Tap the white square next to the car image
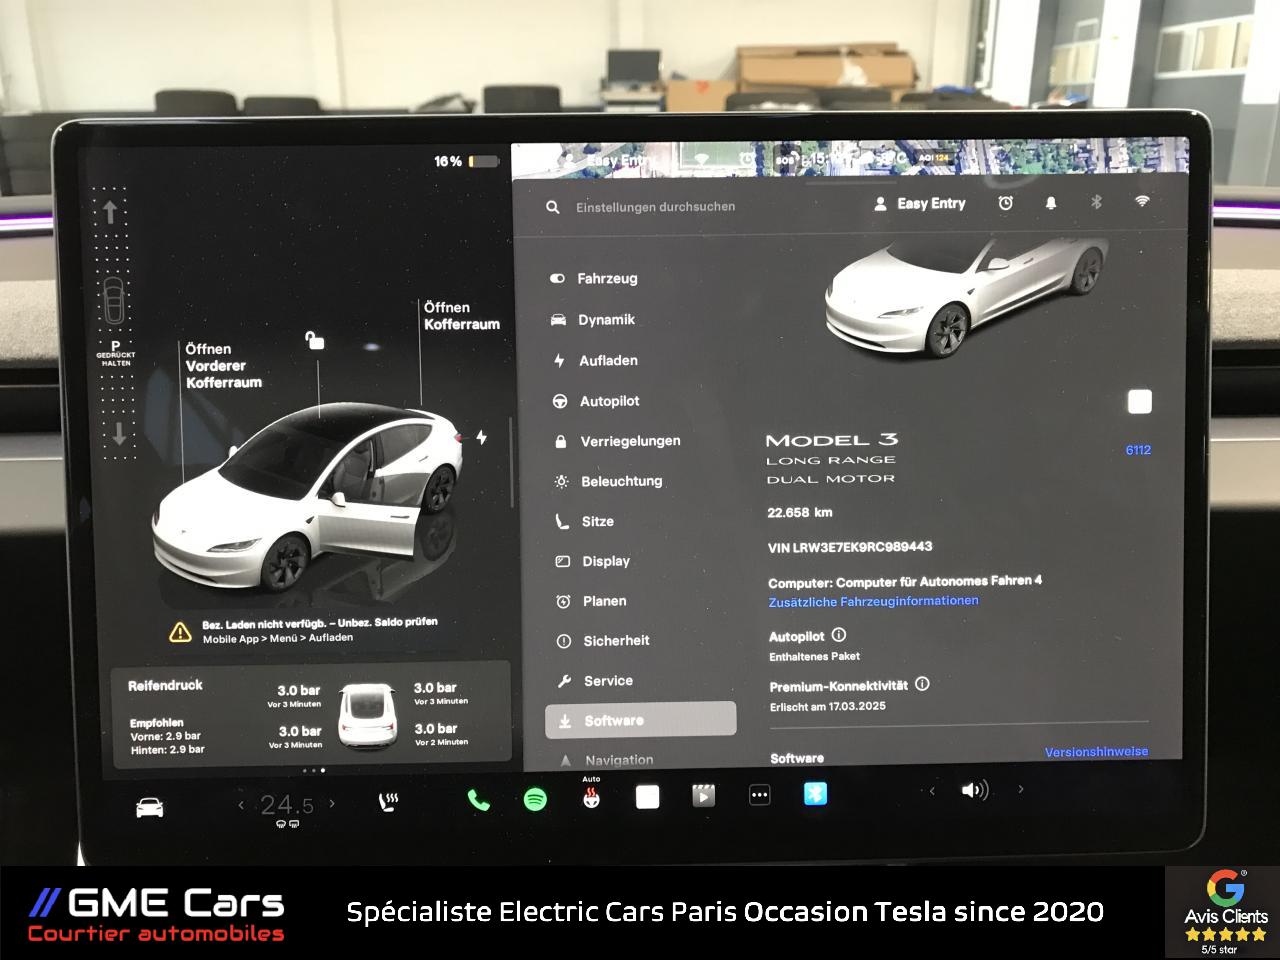1280x960 pixels. (x=1140, y=402)
